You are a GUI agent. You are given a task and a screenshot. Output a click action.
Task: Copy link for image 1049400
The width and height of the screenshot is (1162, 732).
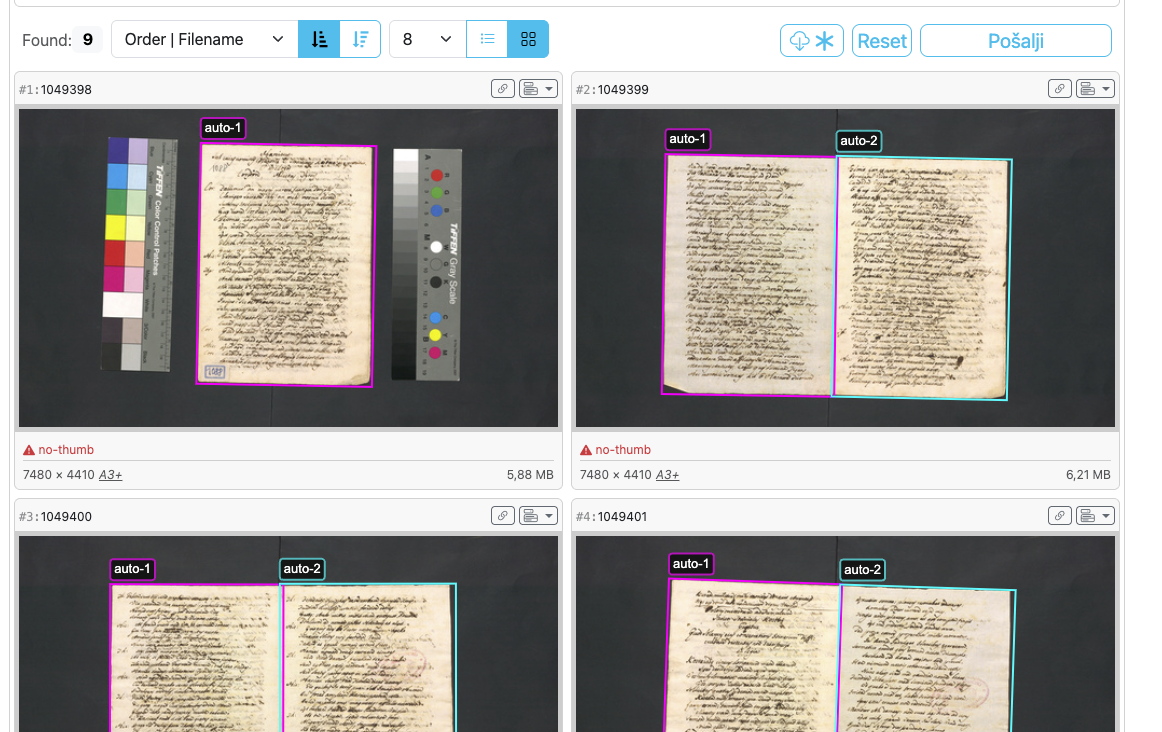pos(502,516)
